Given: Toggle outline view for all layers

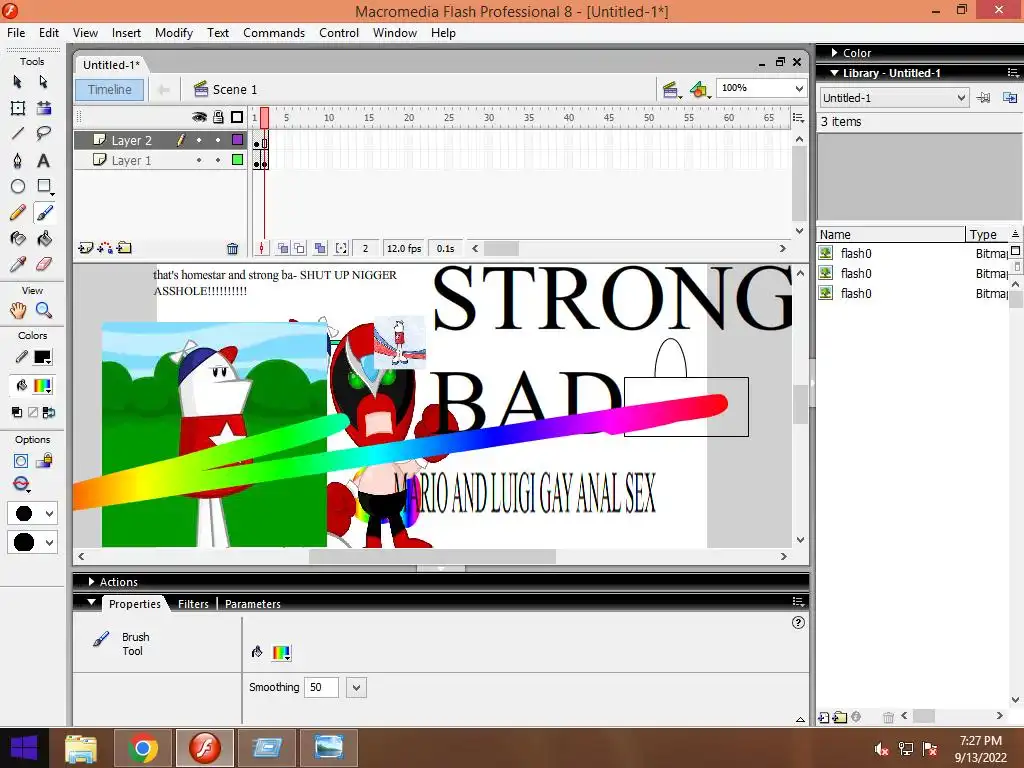Looking at the screenshot, I should point(237,117).
